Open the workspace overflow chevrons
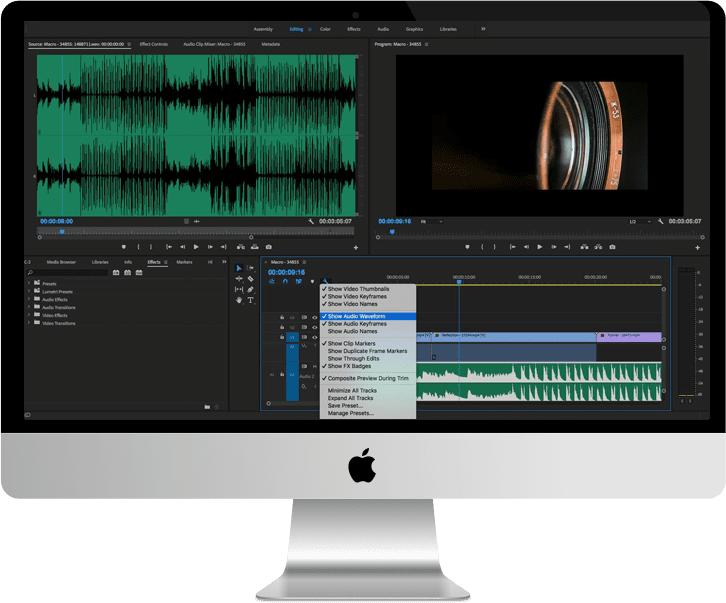The width and height of the screenshot is (726, 603). (483, 29)
